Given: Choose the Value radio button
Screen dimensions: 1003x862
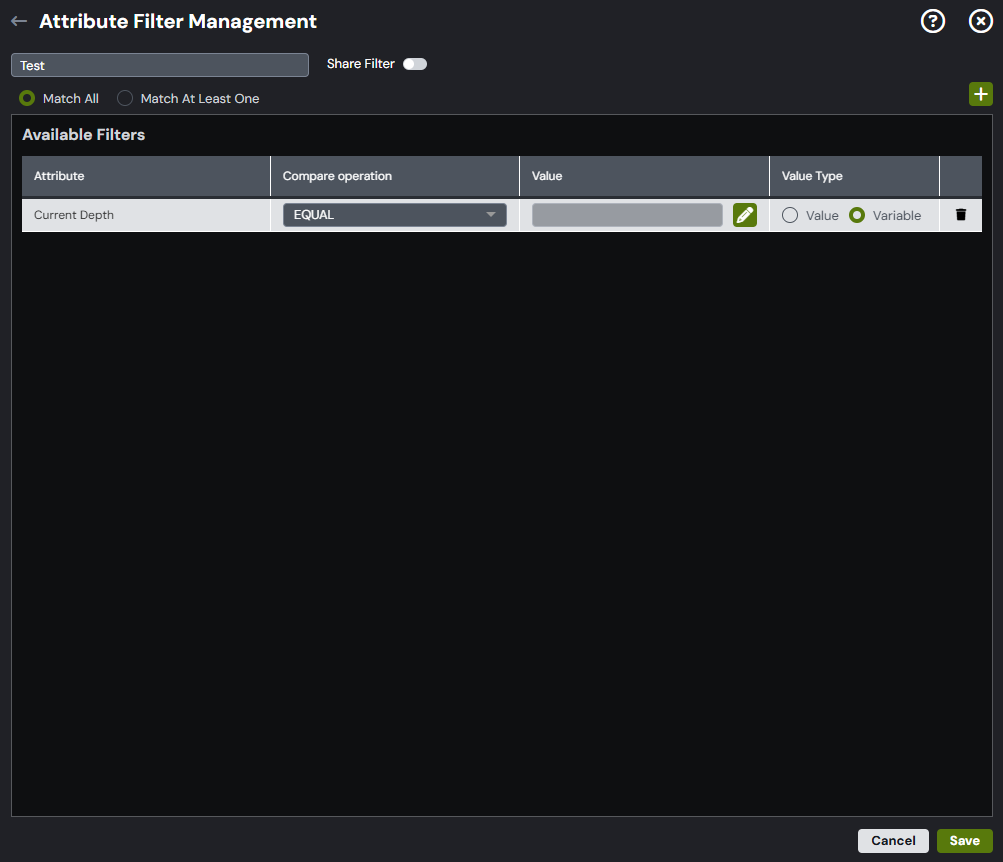Looking at the screenshot, I should click(x=790, y=216).
